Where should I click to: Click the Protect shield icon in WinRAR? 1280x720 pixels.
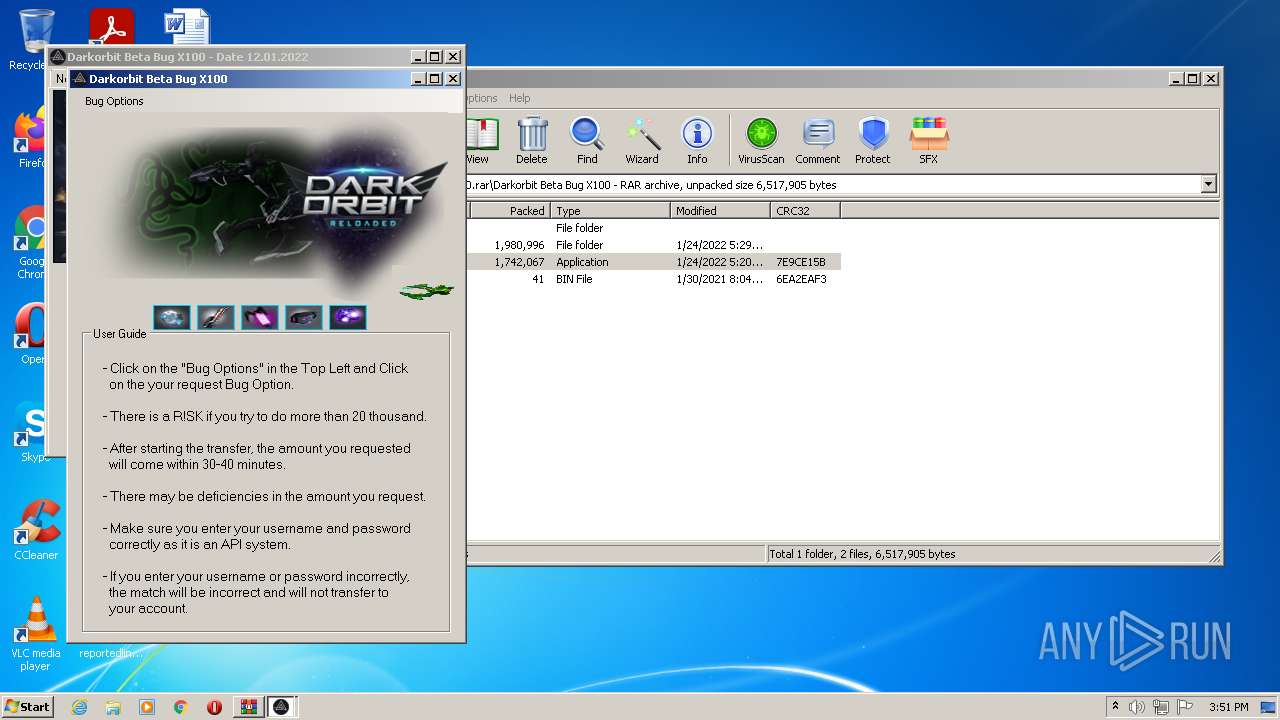click(x=873, y=141)
